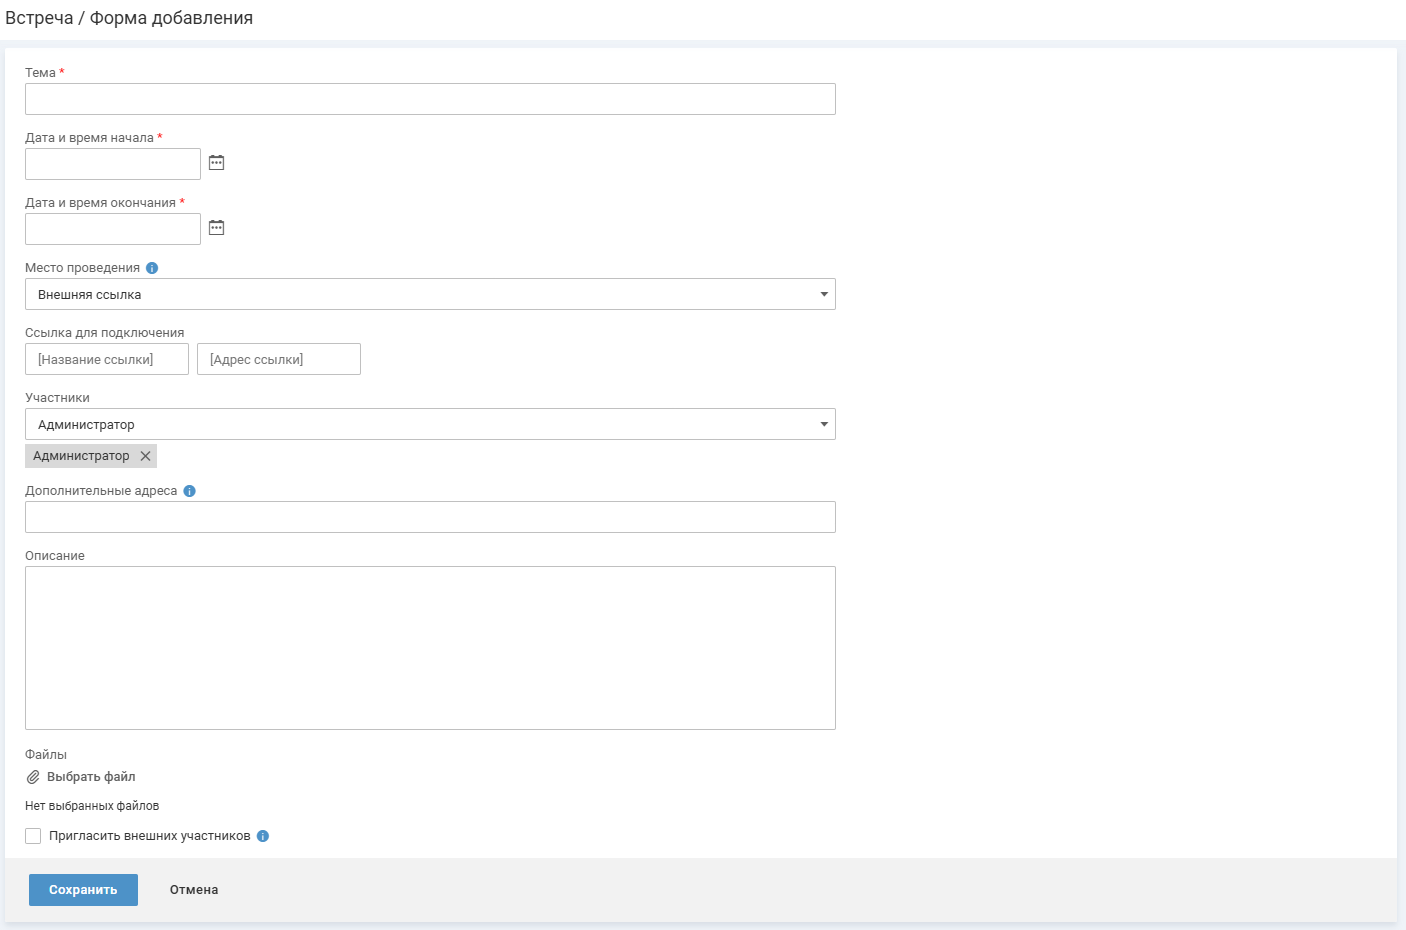The image size is (1406, 930).
Task: Click the paperclip attach file icon
Action: (33, 777)
